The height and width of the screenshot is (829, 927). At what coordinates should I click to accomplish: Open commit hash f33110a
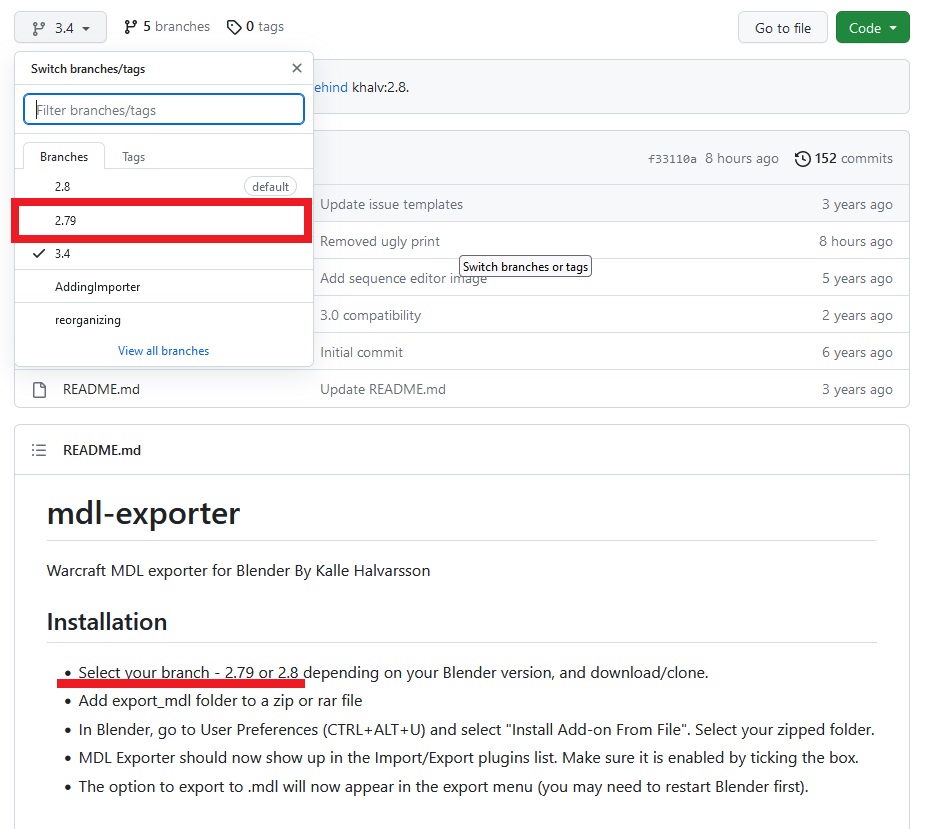pyautogui.click(x=672, y=158)
